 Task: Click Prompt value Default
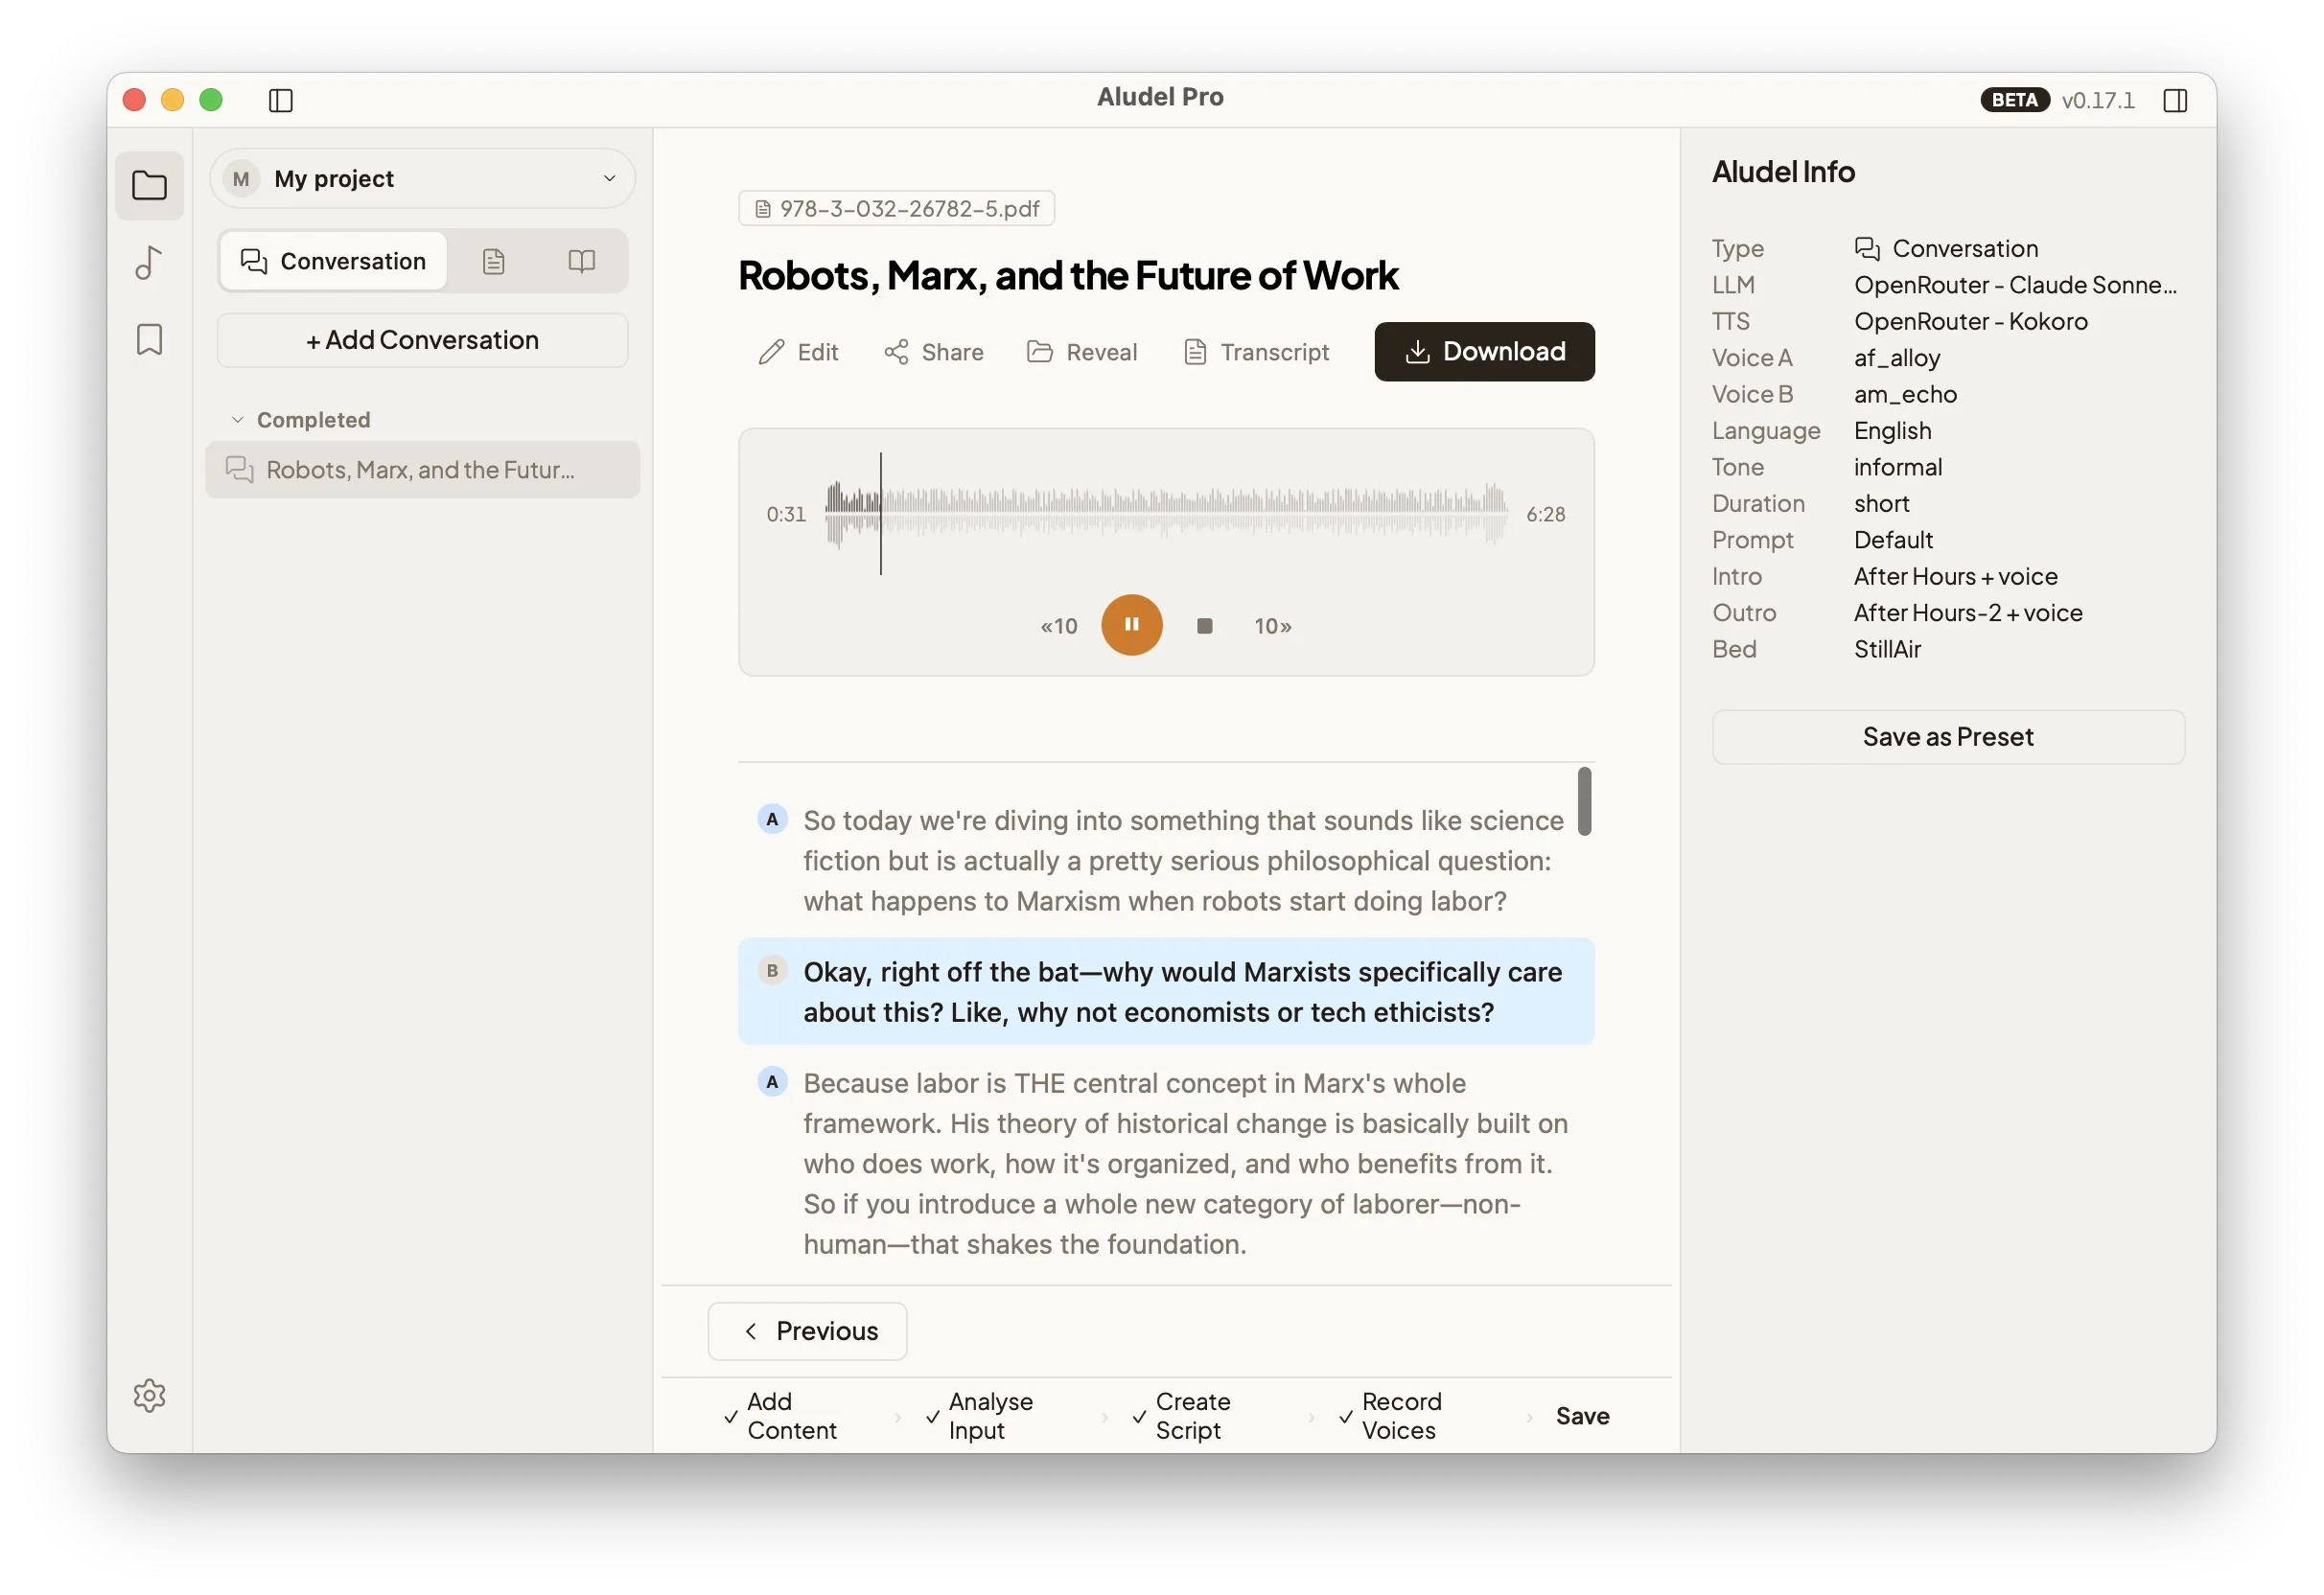(1893, 540)
